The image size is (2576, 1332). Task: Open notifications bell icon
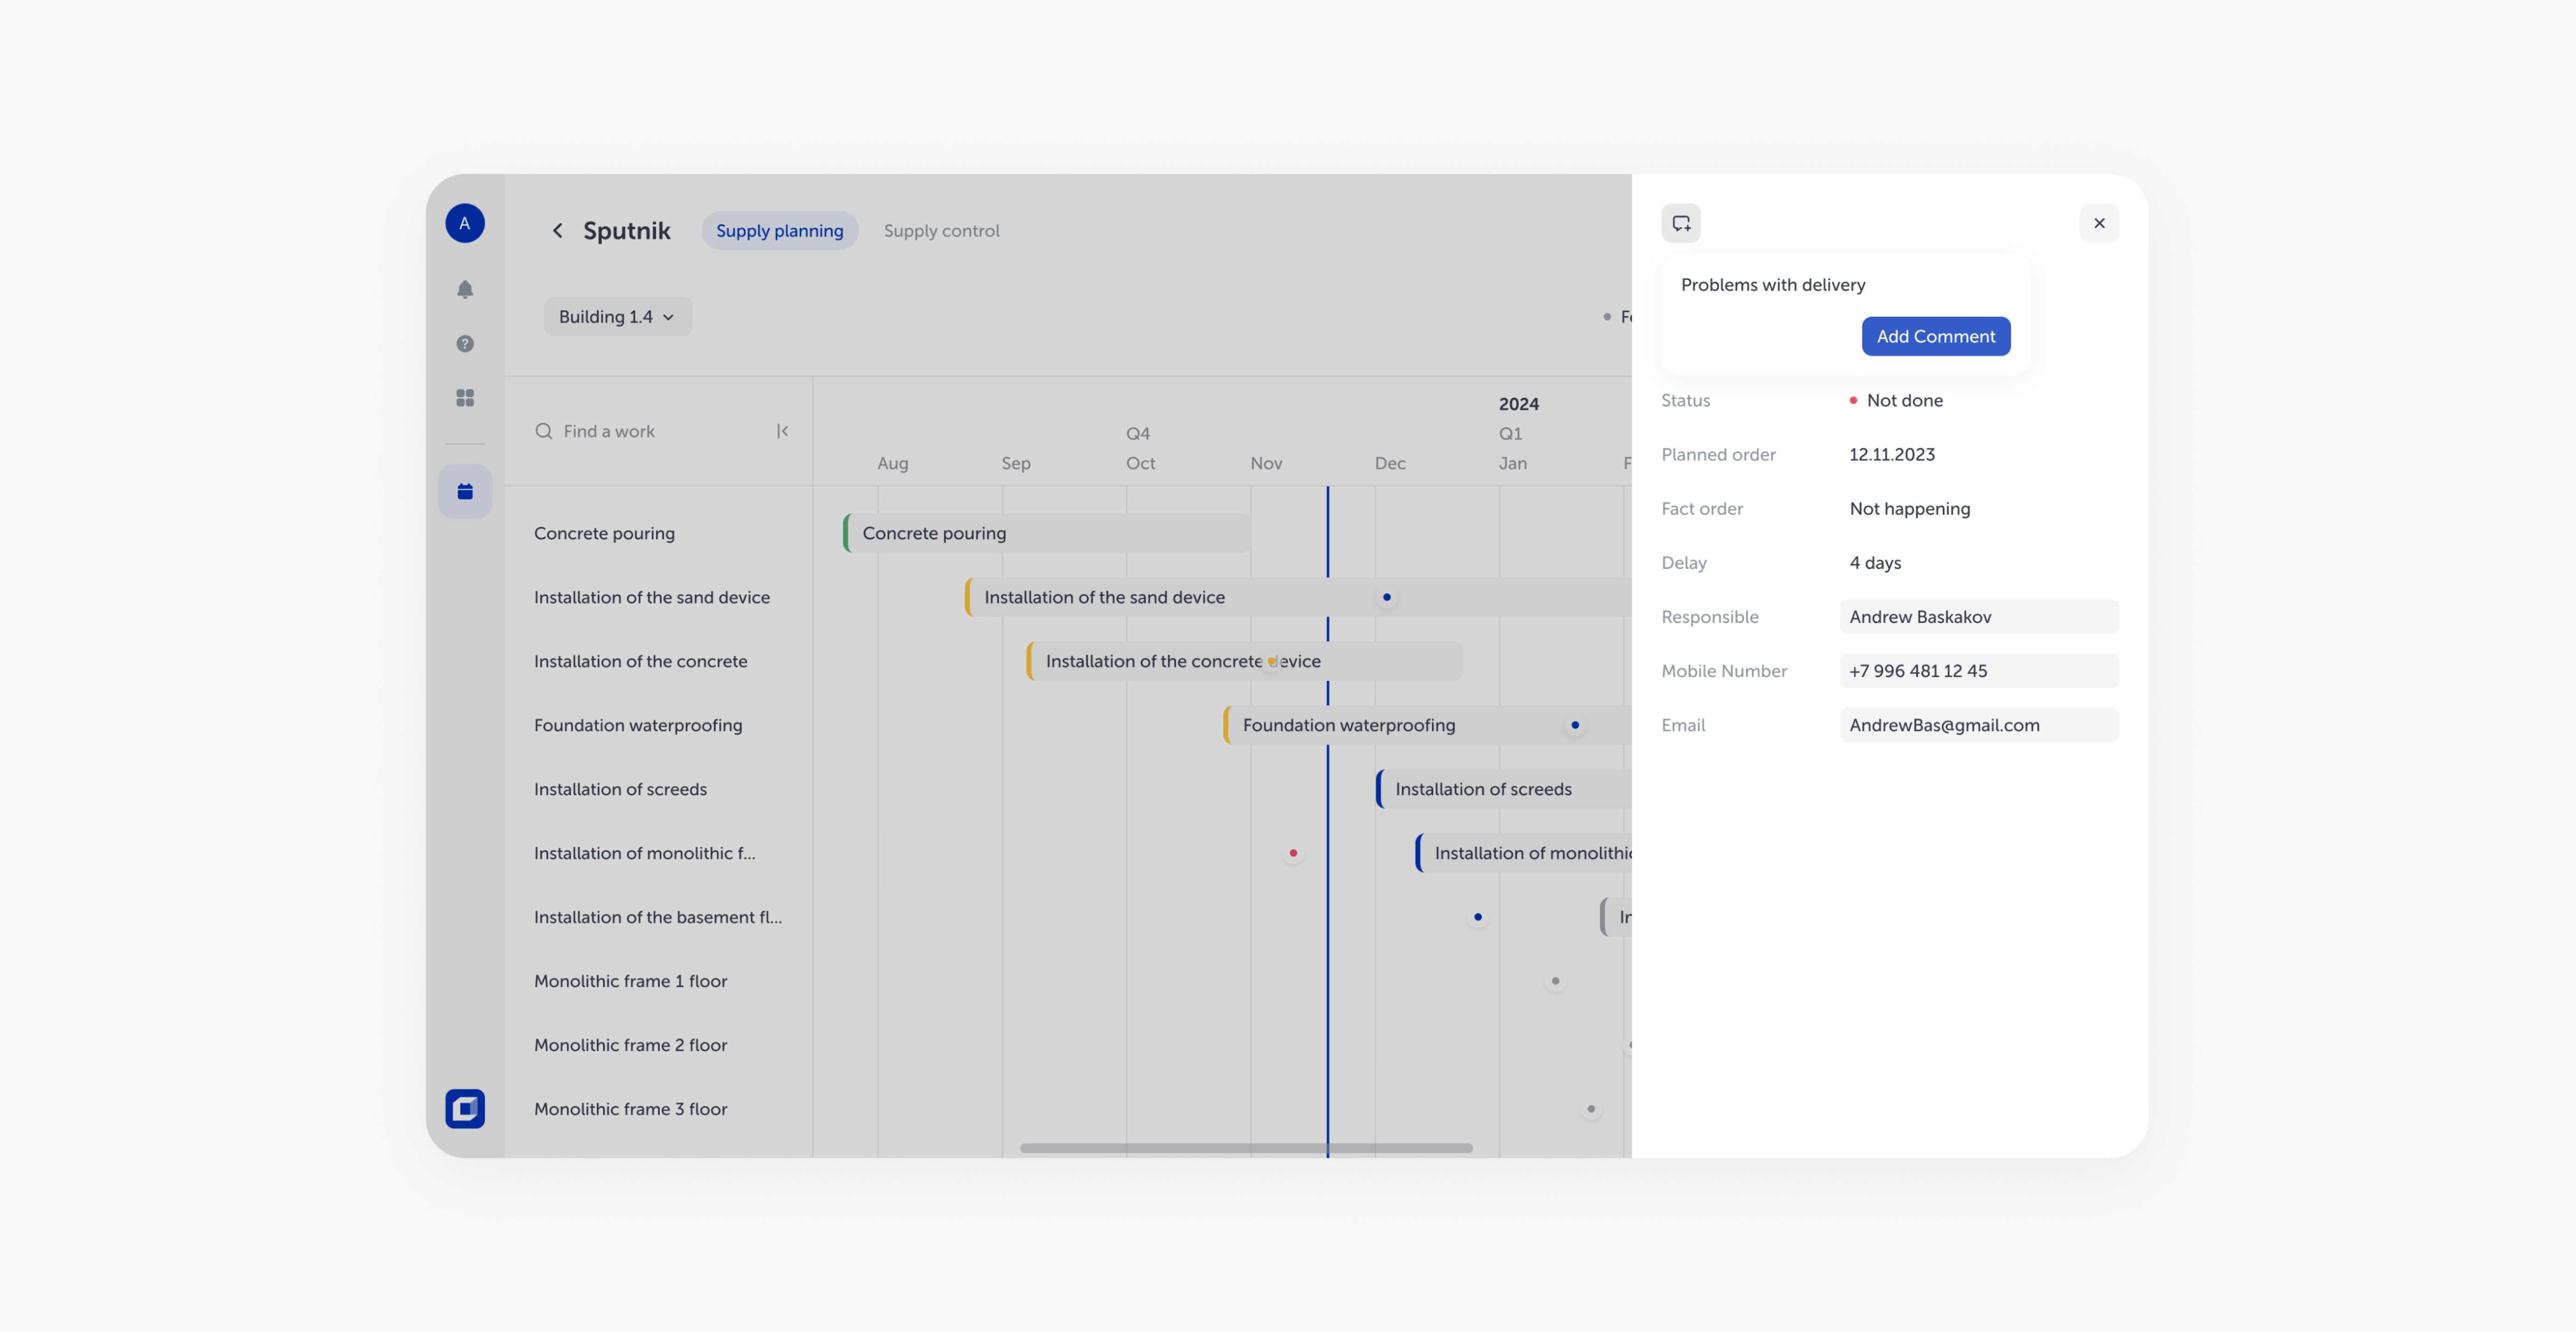point(465,289)
